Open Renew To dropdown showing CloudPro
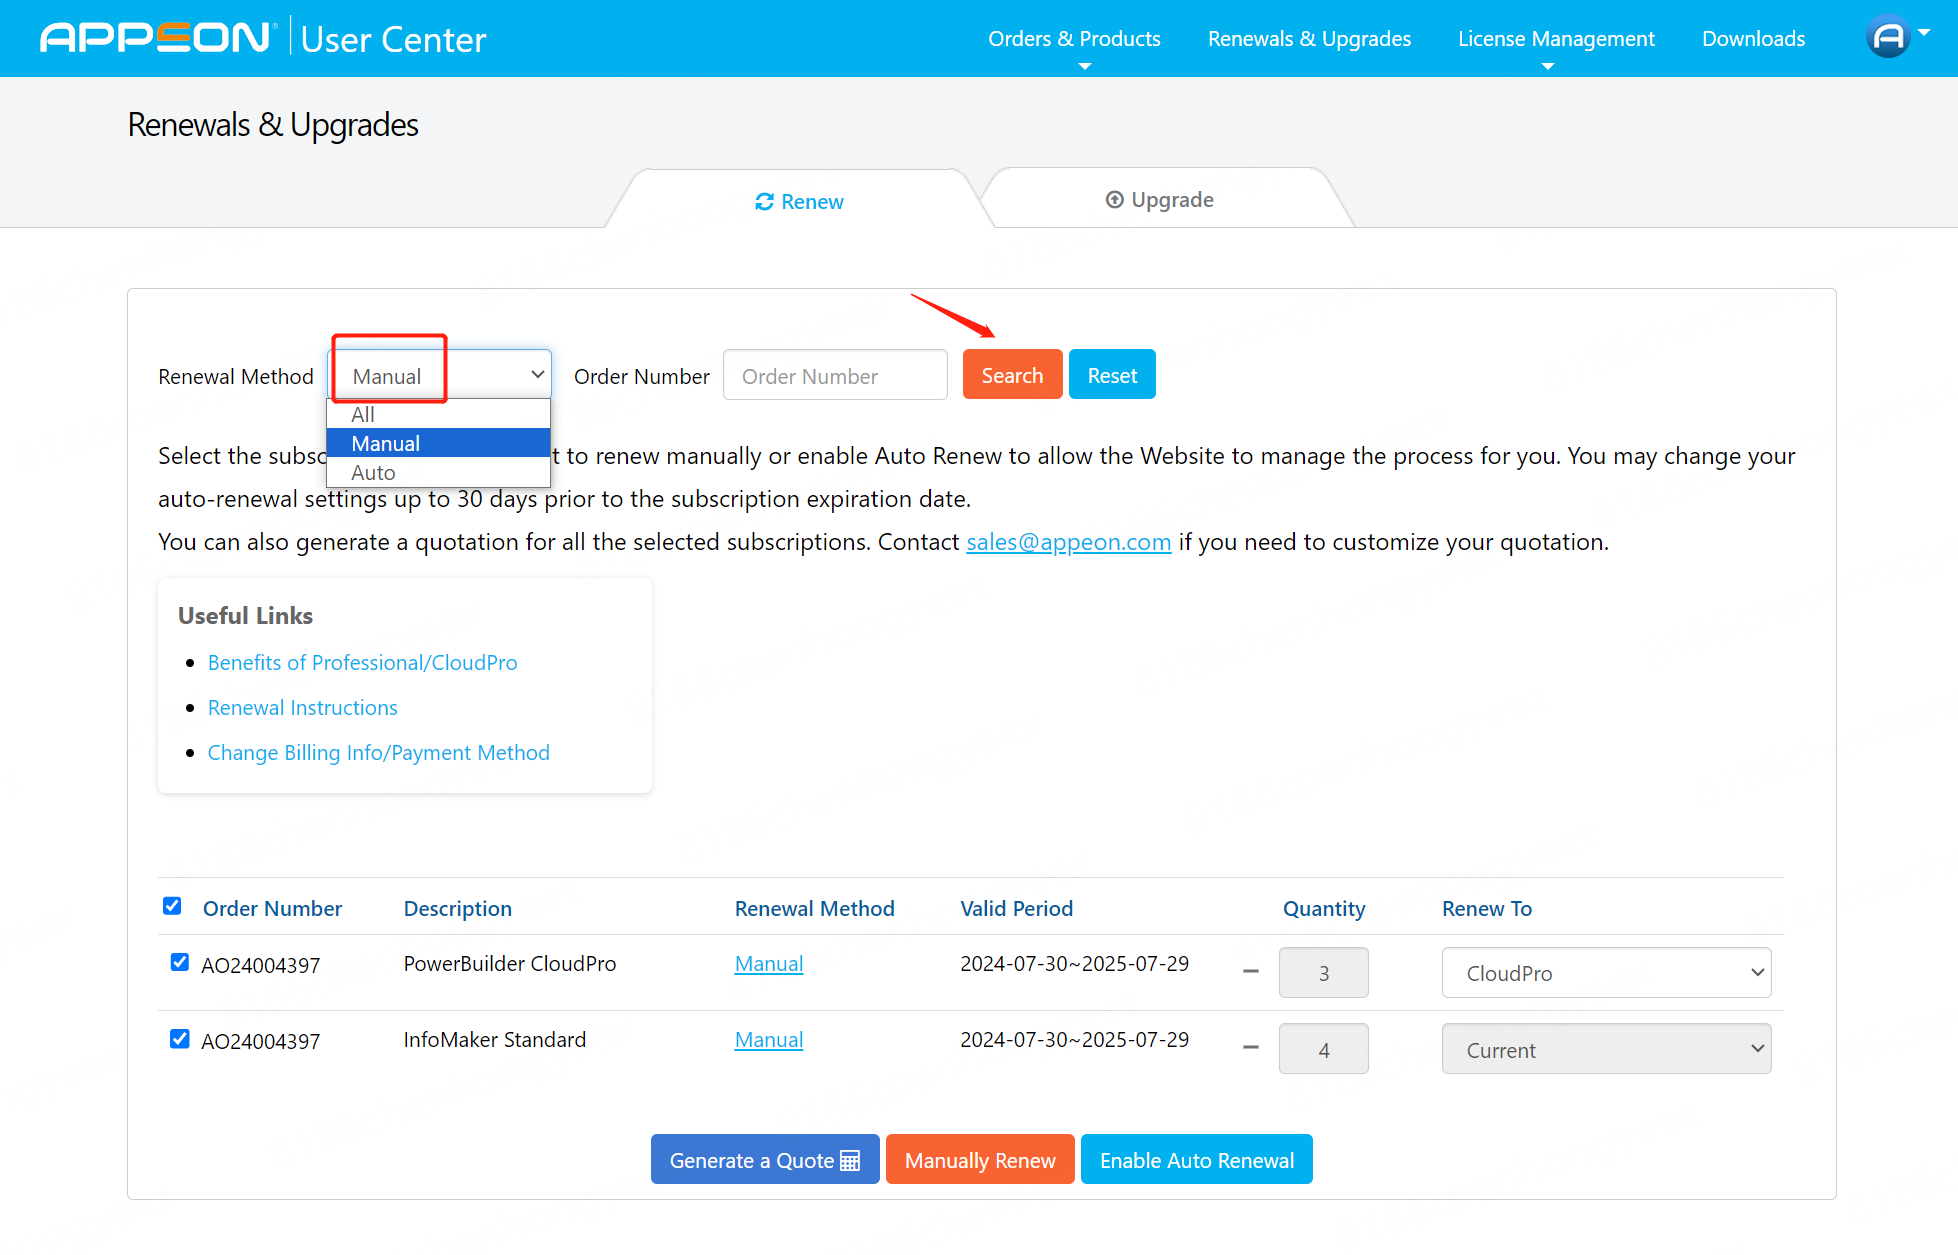 pos(1606,973)
